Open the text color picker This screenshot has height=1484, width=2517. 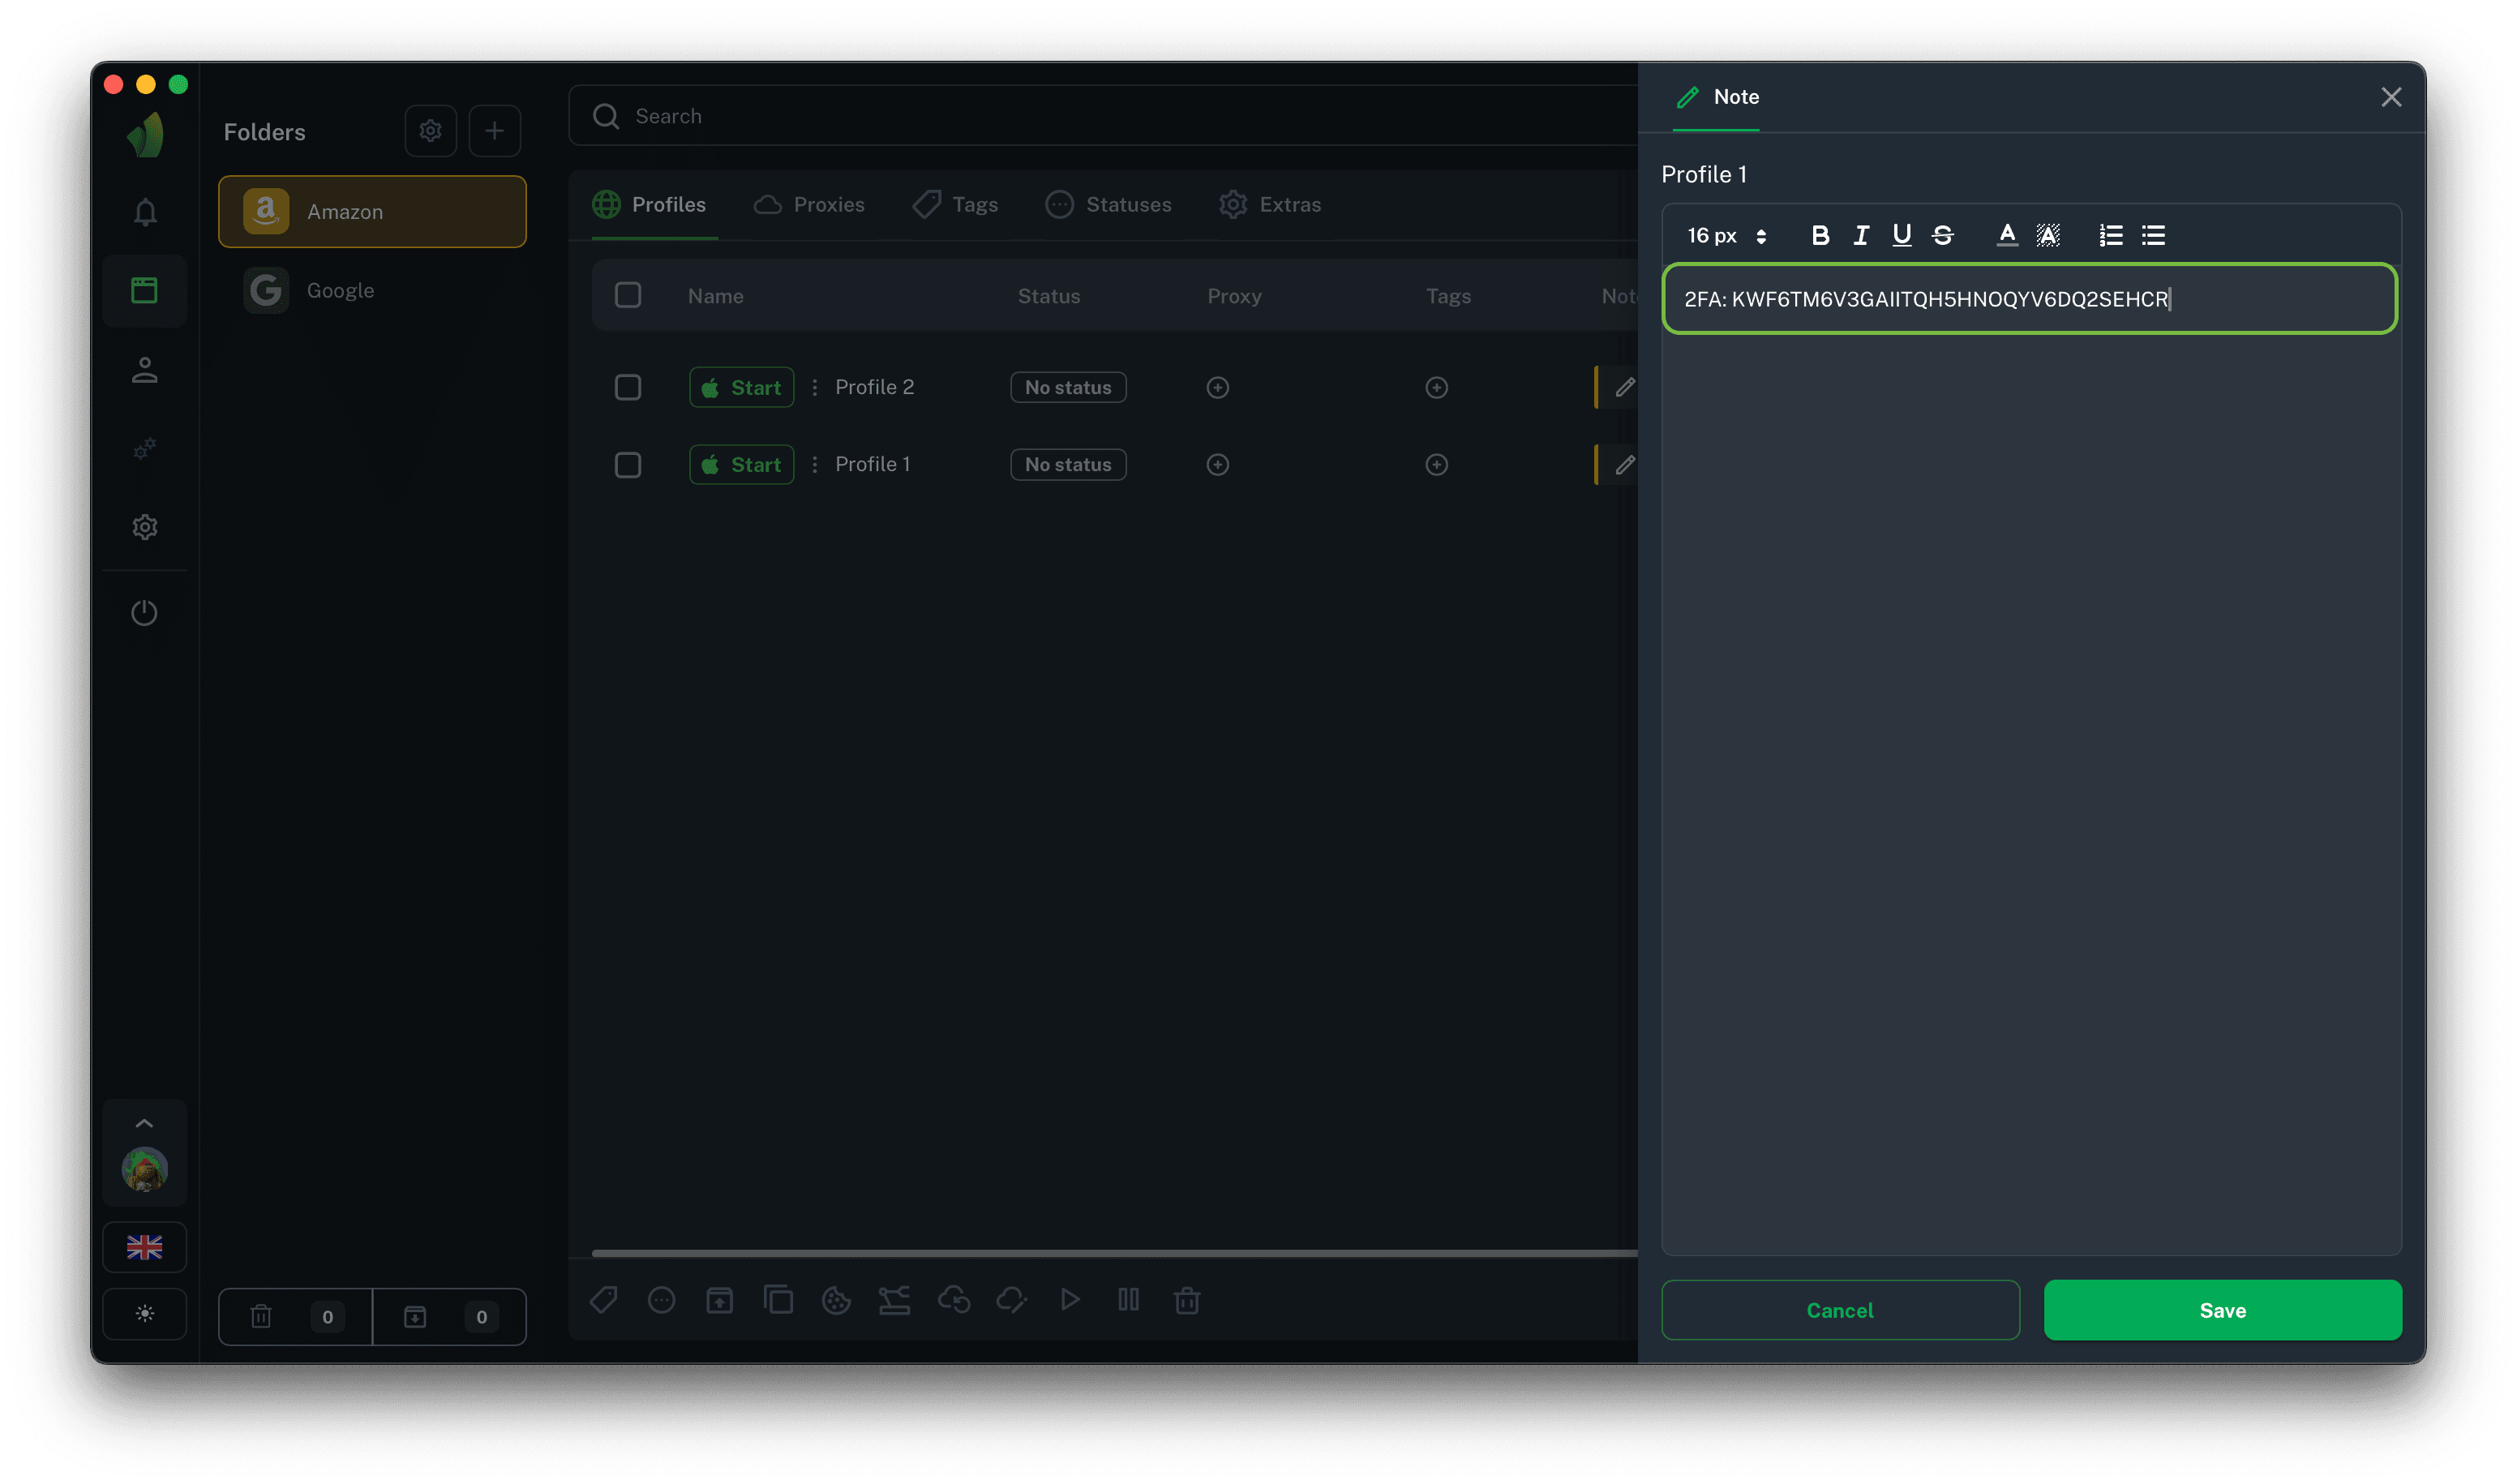pyautogui.click(x=2006, y=235)
